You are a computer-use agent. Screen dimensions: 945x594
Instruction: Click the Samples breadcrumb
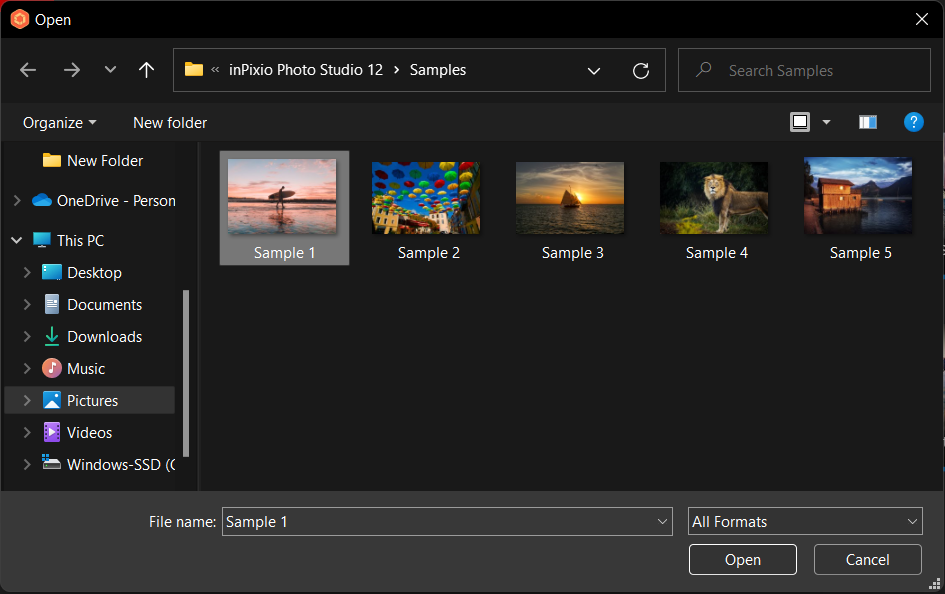click(x=438, y=70)
